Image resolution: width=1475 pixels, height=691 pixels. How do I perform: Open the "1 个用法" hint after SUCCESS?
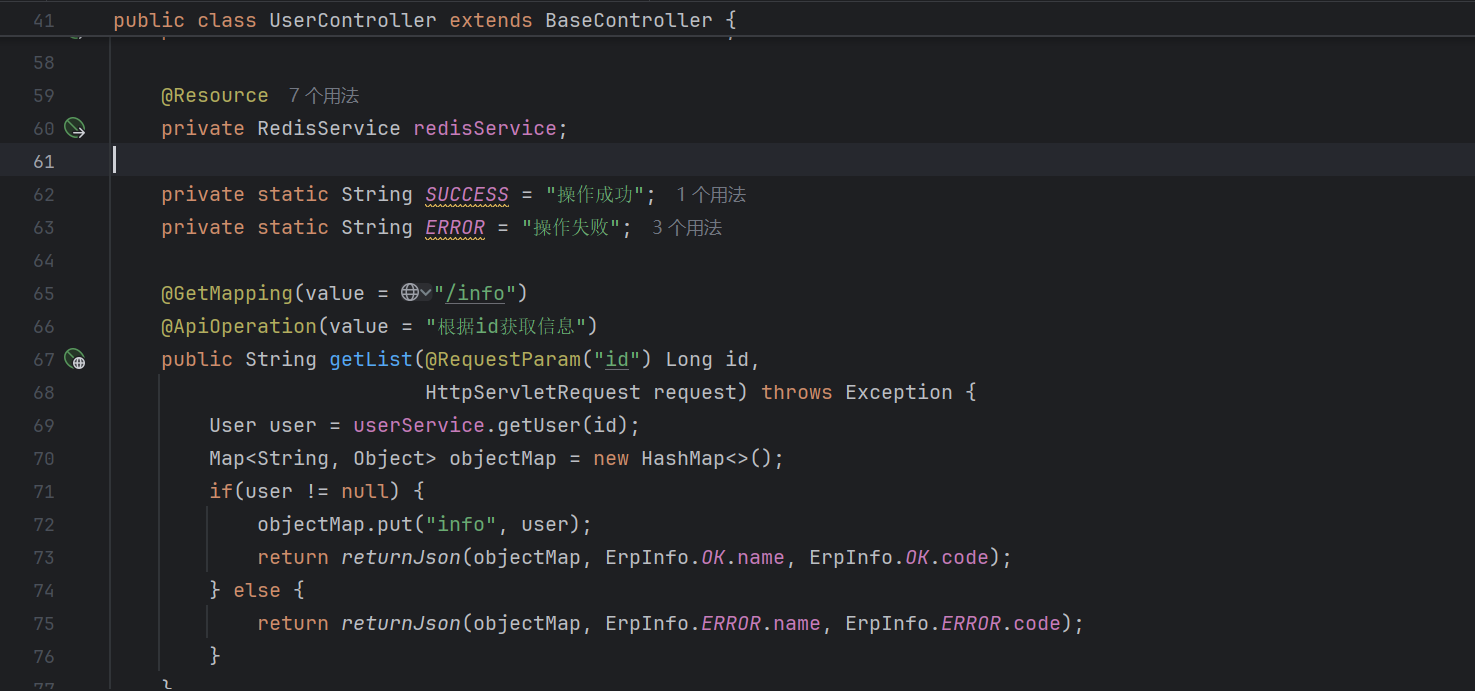coord(711,195)
